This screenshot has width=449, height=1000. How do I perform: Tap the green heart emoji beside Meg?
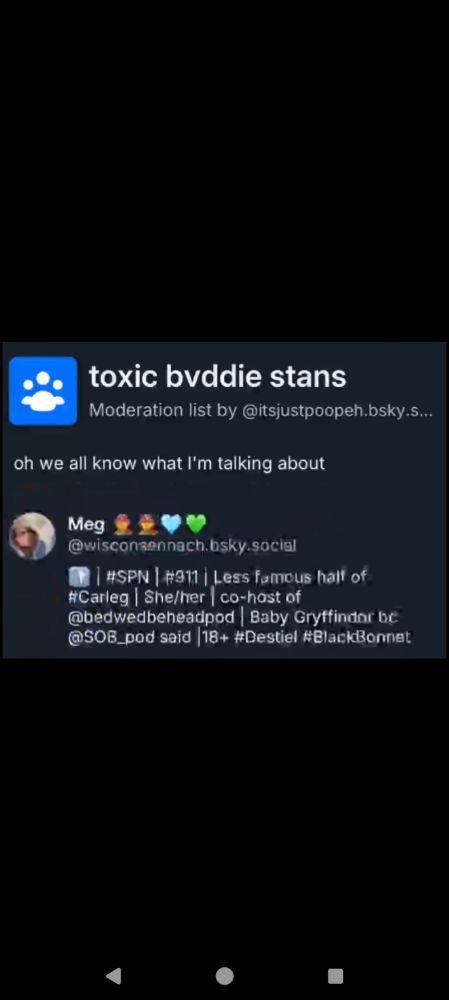[196, 524]
